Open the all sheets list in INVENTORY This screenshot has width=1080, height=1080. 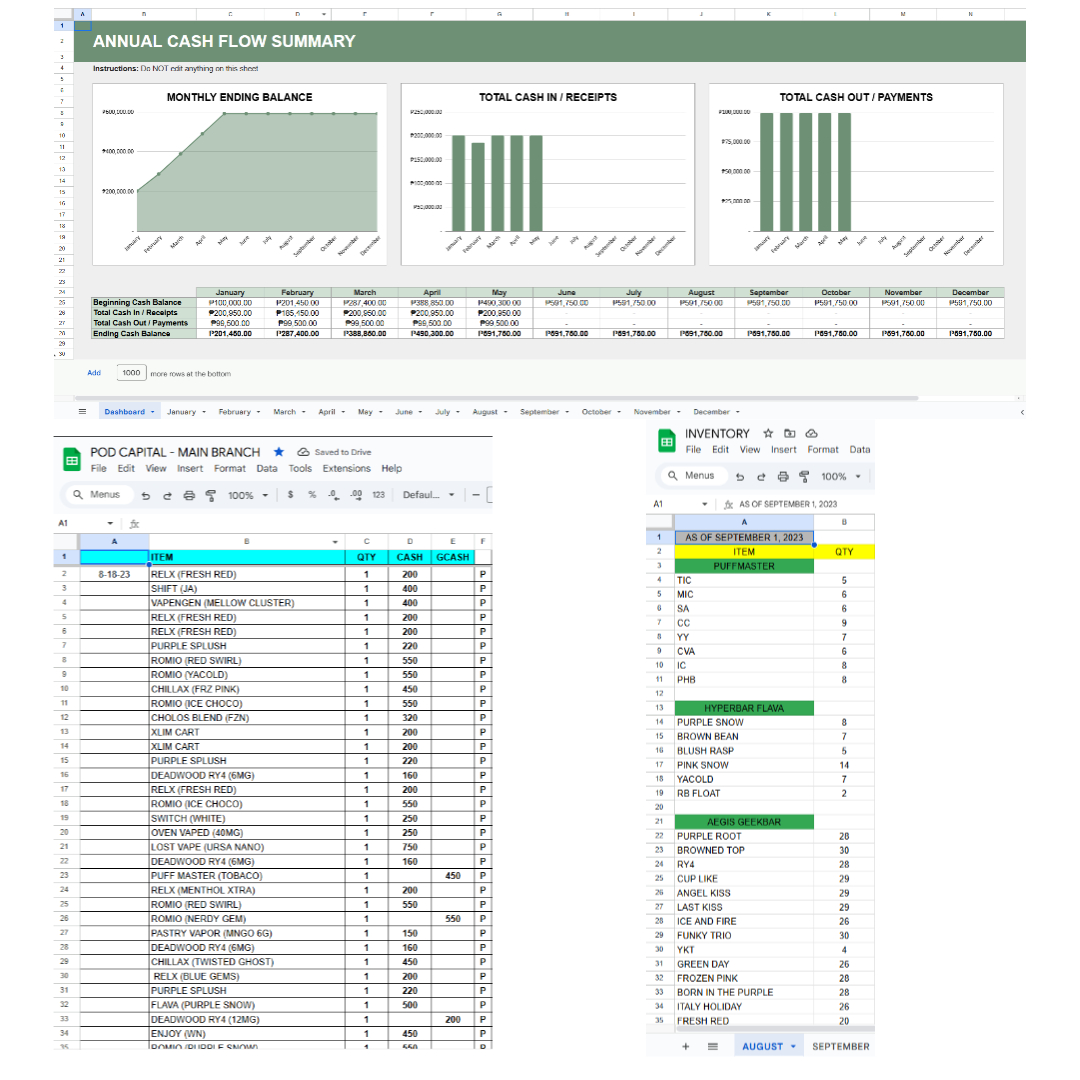click(x=713, y=1046)
